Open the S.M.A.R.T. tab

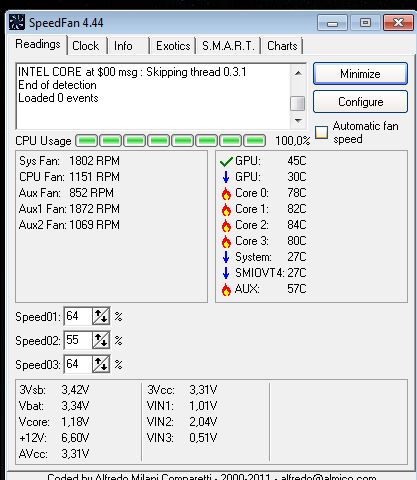(x=228, y=46)
